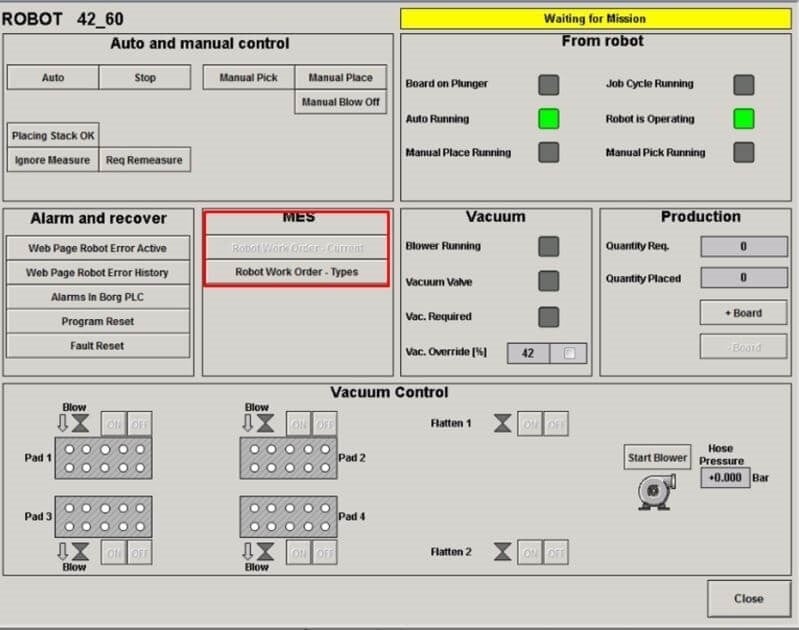
Task: Open Robot Work Order - Current
Action: (x=297, y=248)
